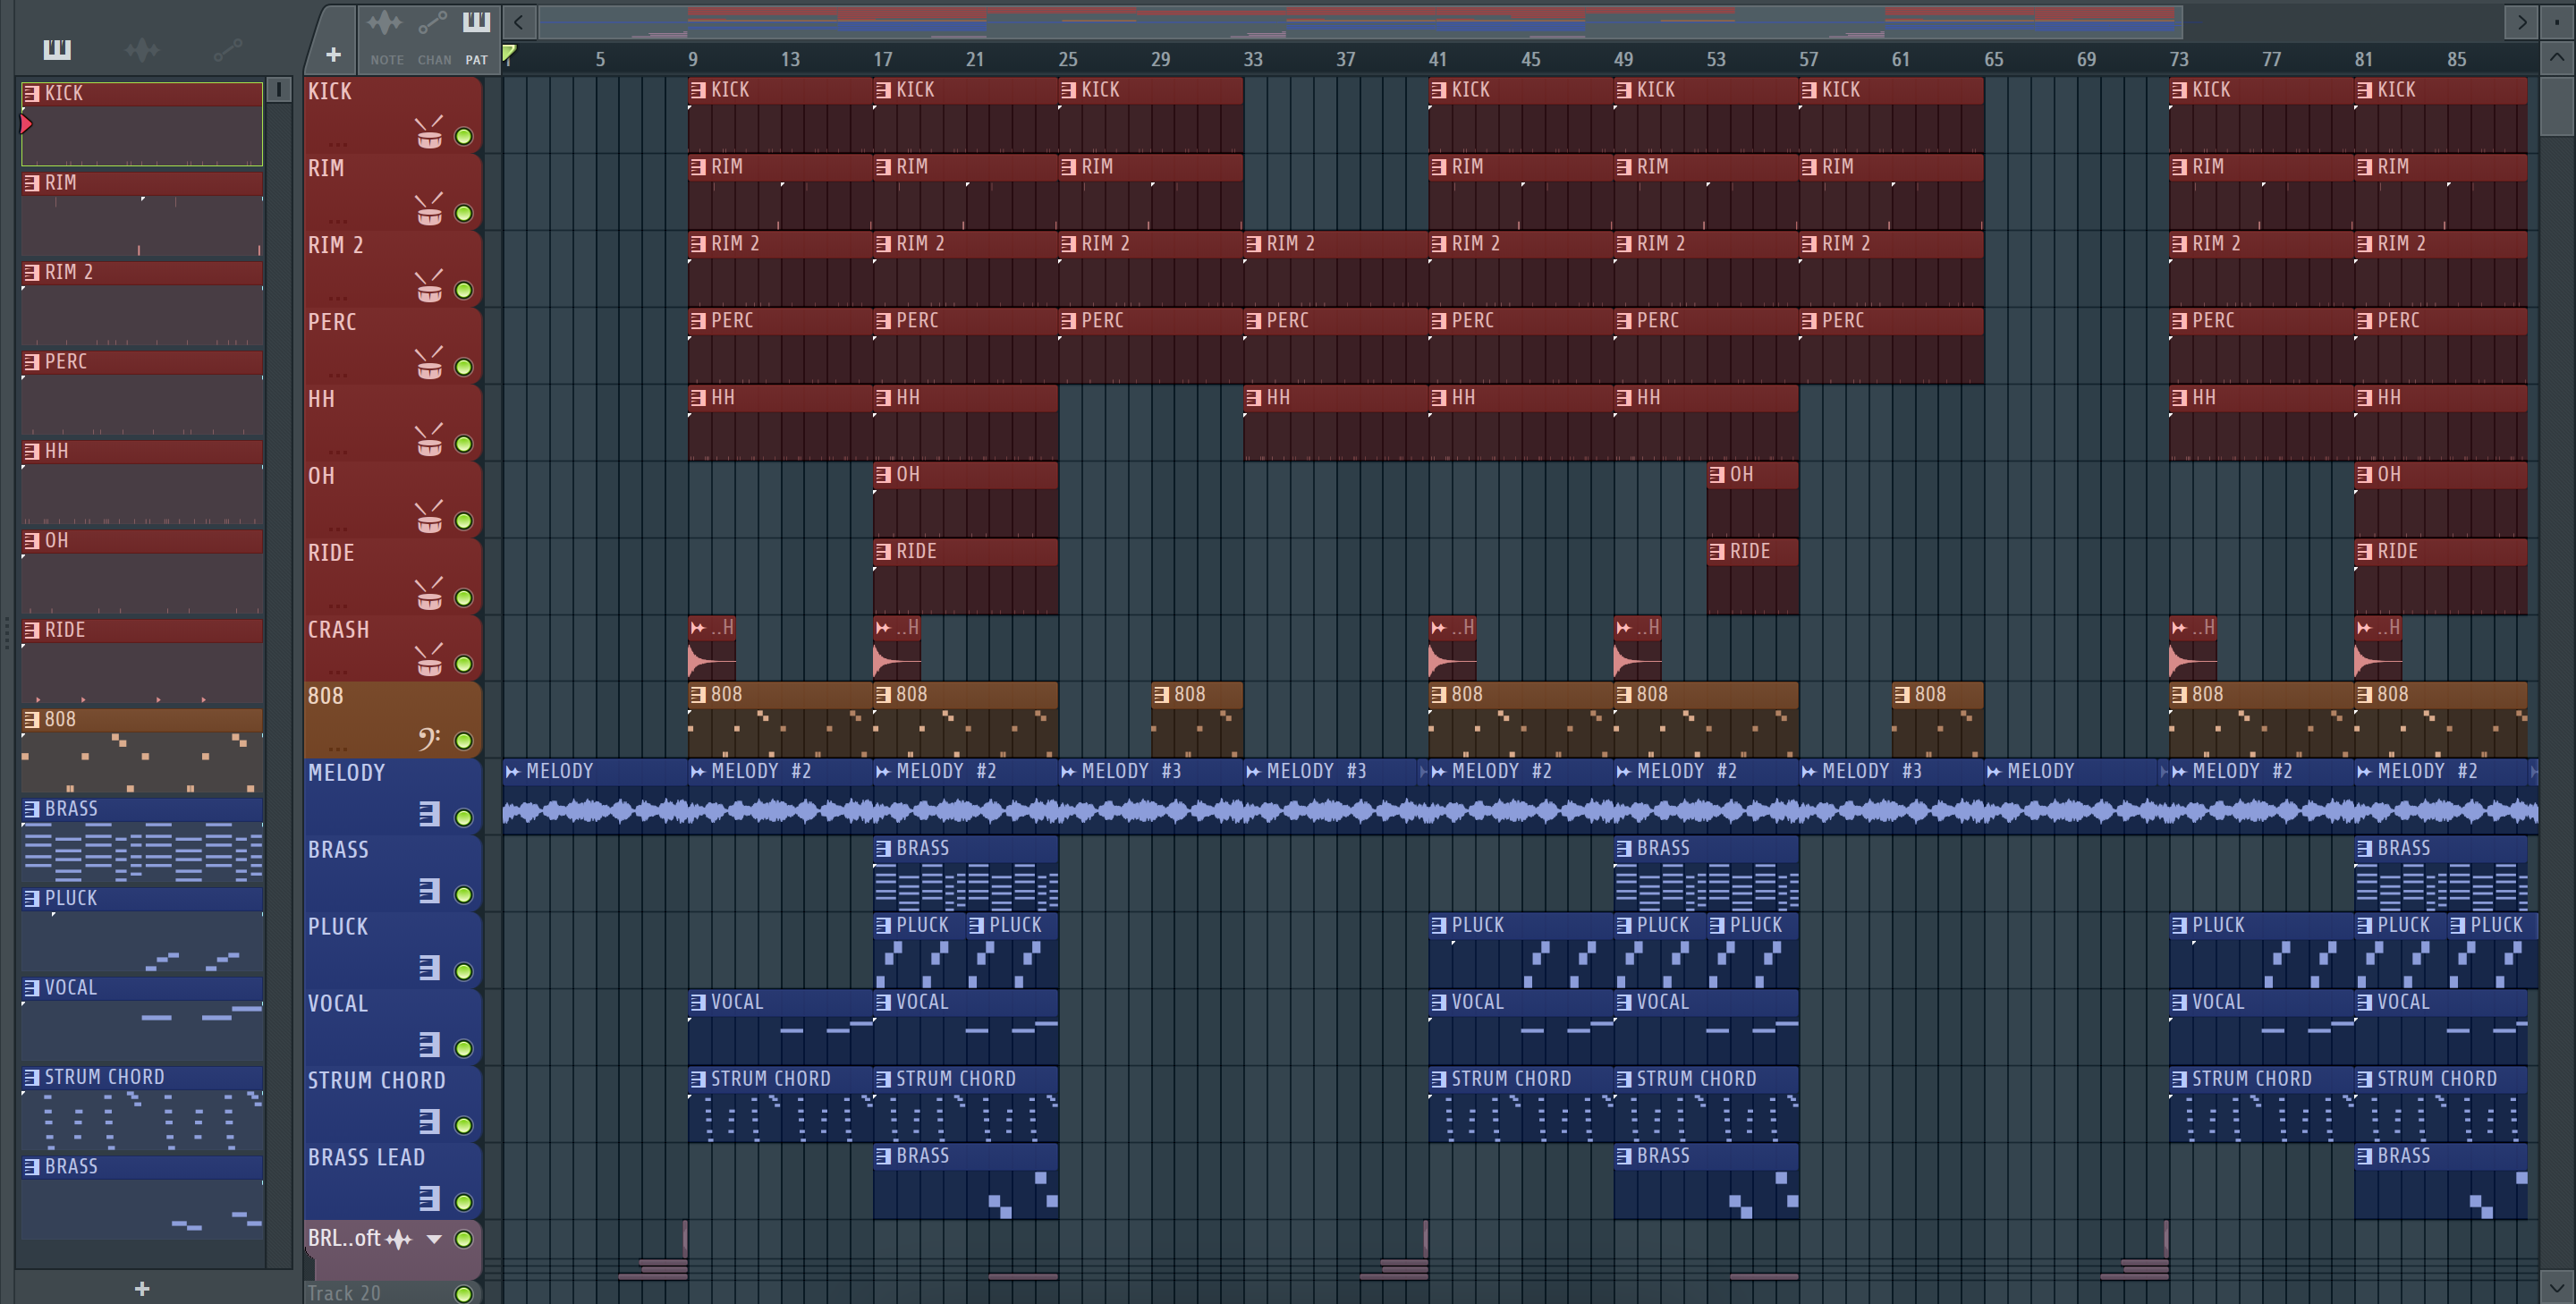Viewport: 2576px width, 1304px height.
Task: Click the plus button beside NOTE tab
Action: (x=333, y=55)
